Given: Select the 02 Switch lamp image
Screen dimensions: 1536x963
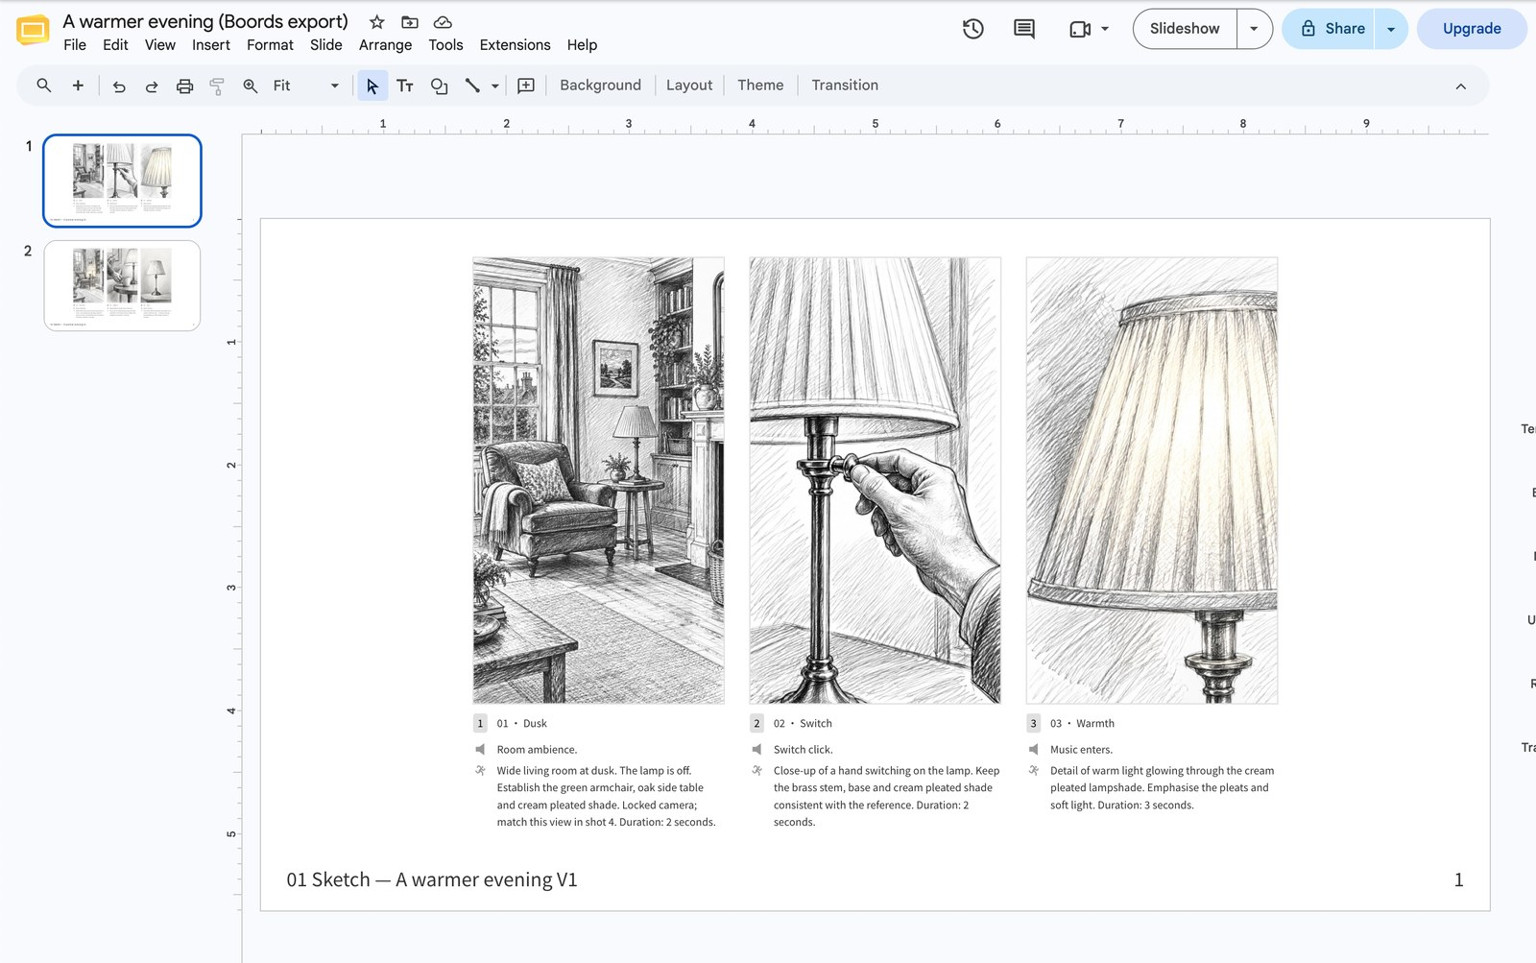Looking at the screenshot, I should click(x=875, y=480).
